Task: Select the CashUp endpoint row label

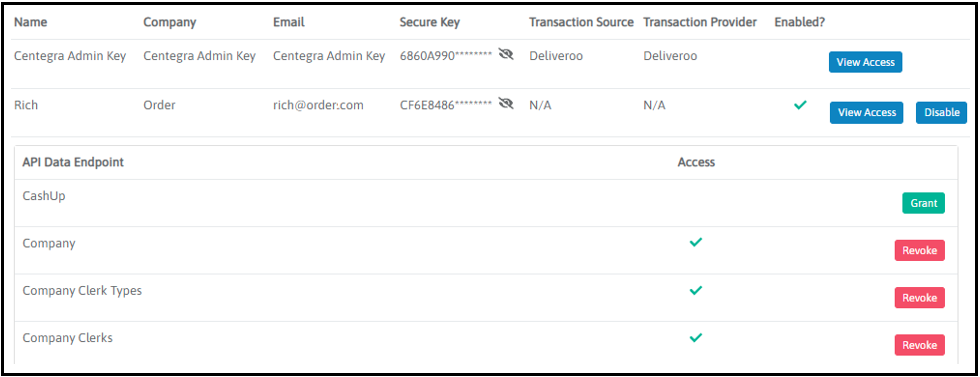Action: [x=44, y=196]
